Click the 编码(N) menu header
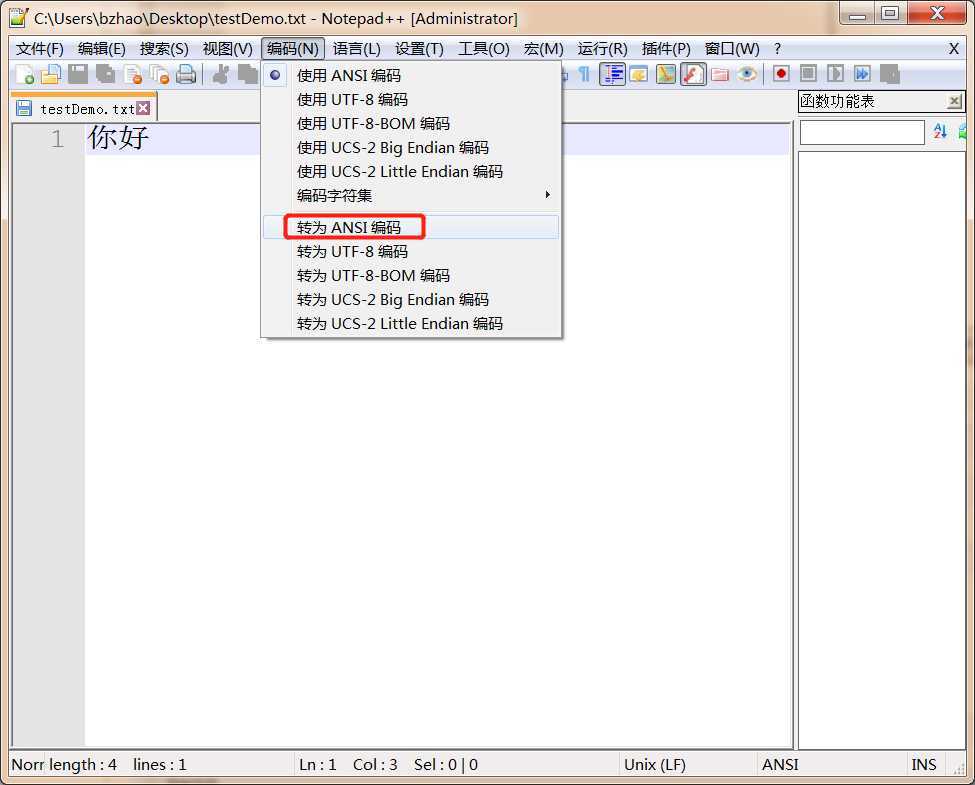This screenshot has height=785, width=975. click(x=293, y=49)
